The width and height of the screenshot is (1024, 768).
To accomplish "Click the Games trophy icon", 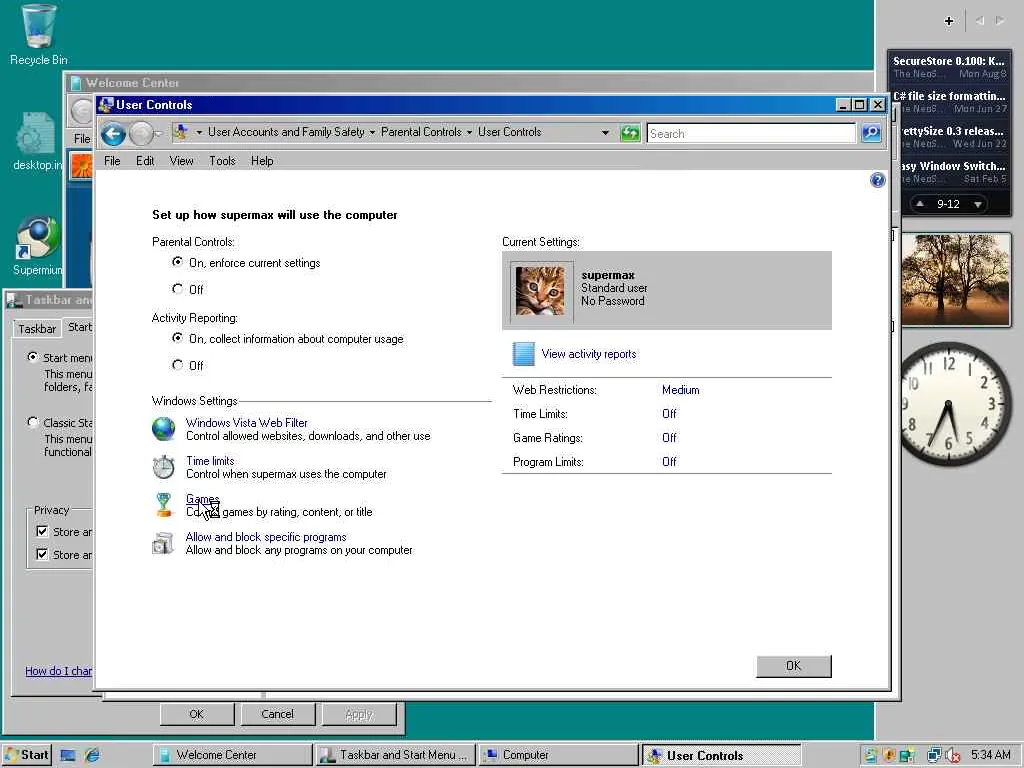I will coord(163,505).
